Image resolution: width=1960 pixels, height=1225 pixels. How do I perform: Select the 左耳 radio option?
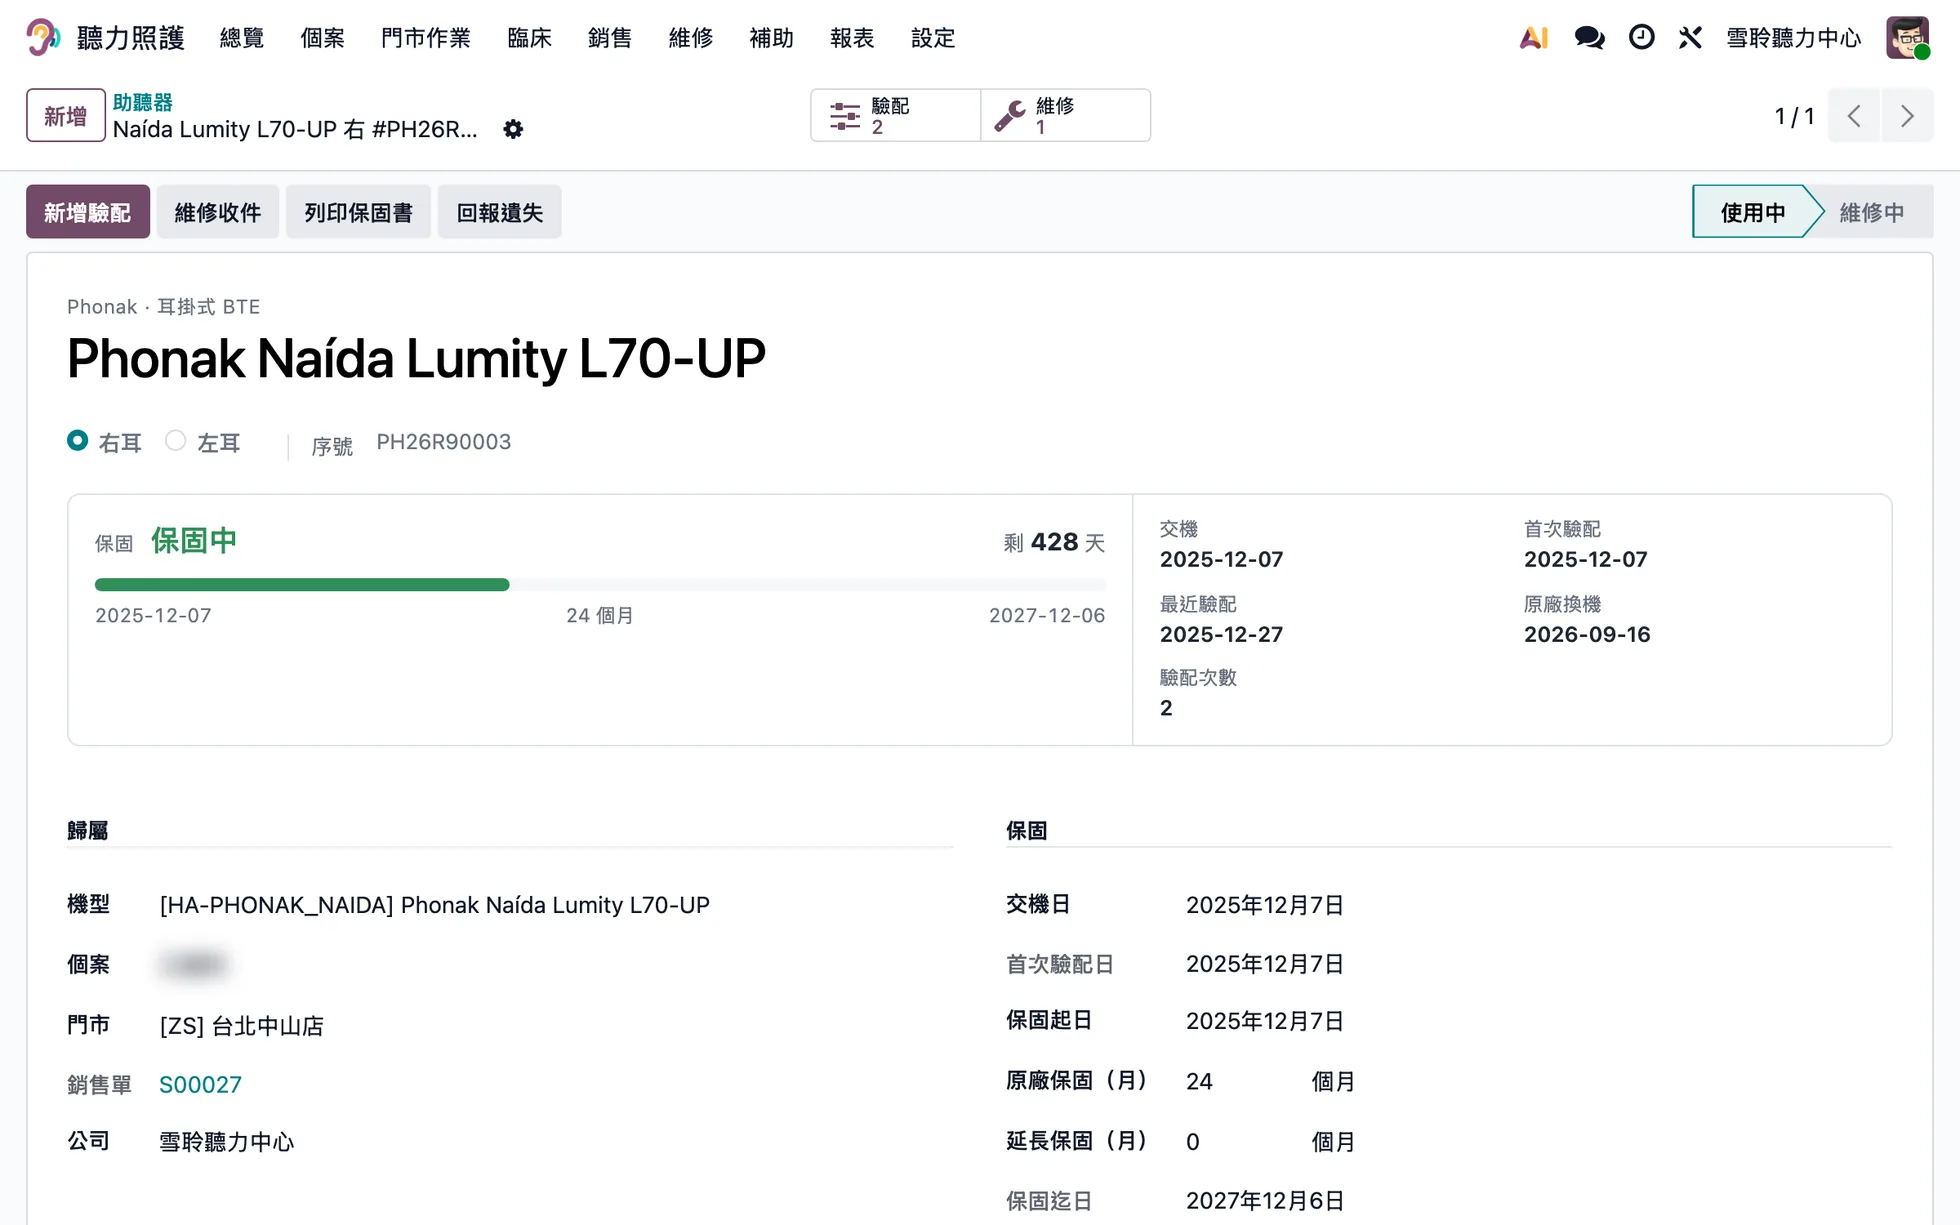(x=175, y=441)
